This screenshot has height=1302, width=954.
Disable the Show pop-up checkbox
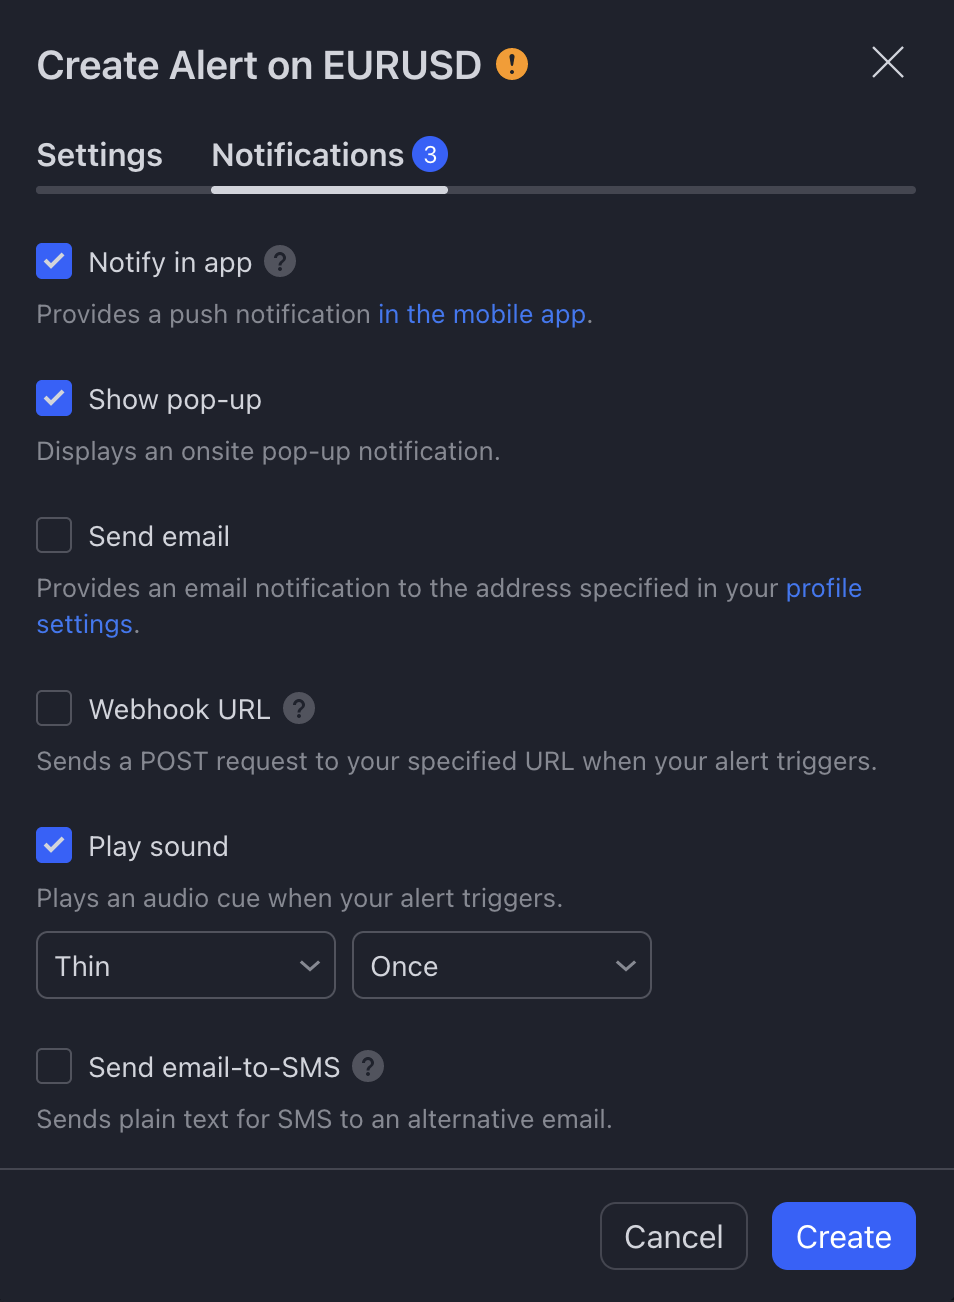54,398
